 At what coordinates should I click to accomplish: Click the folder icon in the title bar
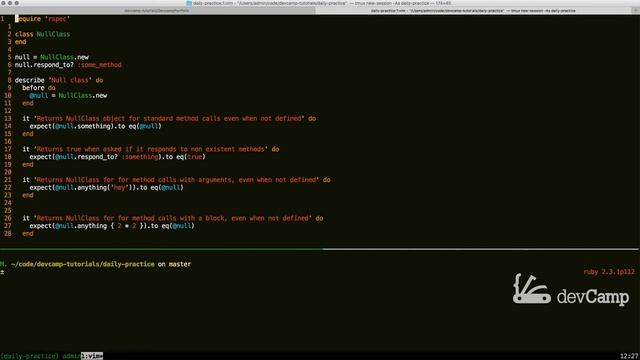(189, 3)
